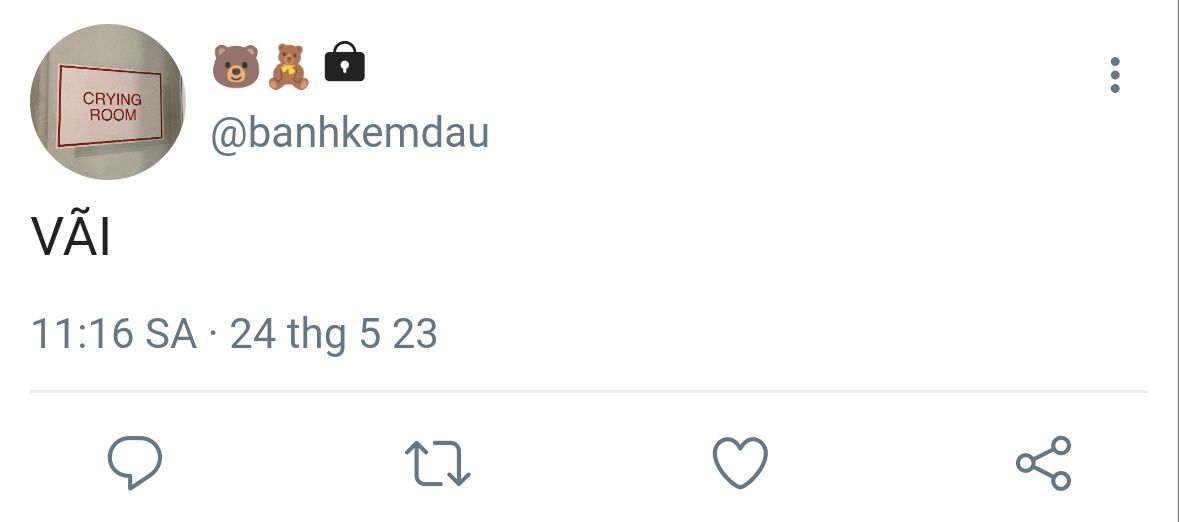This screenshot has height=522, width=1179.
Task: Toggle retweet for the VÃI post
Action: (x=438, y=463)
